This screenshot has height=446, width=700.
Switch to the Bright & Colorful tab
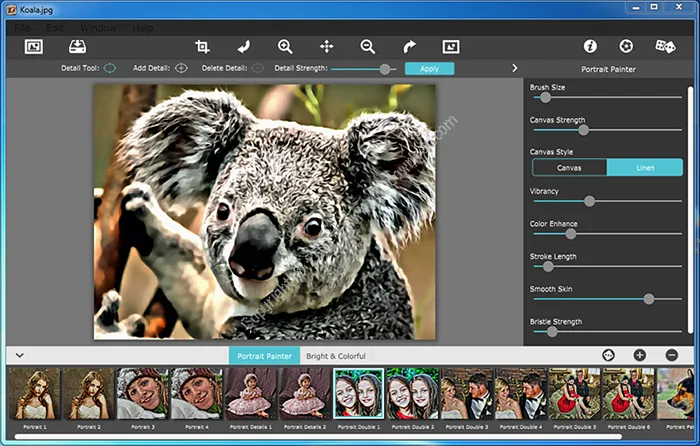click(x=336, y=356)
